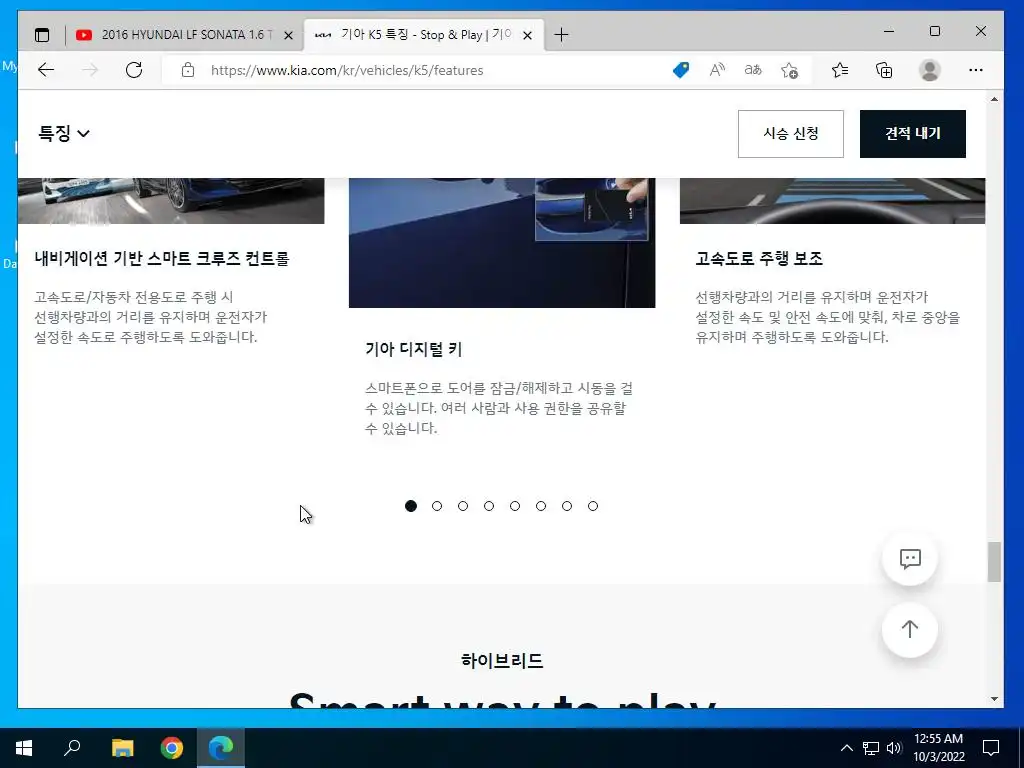Expand the 특징 section dropdown

[x=64, y=133]
